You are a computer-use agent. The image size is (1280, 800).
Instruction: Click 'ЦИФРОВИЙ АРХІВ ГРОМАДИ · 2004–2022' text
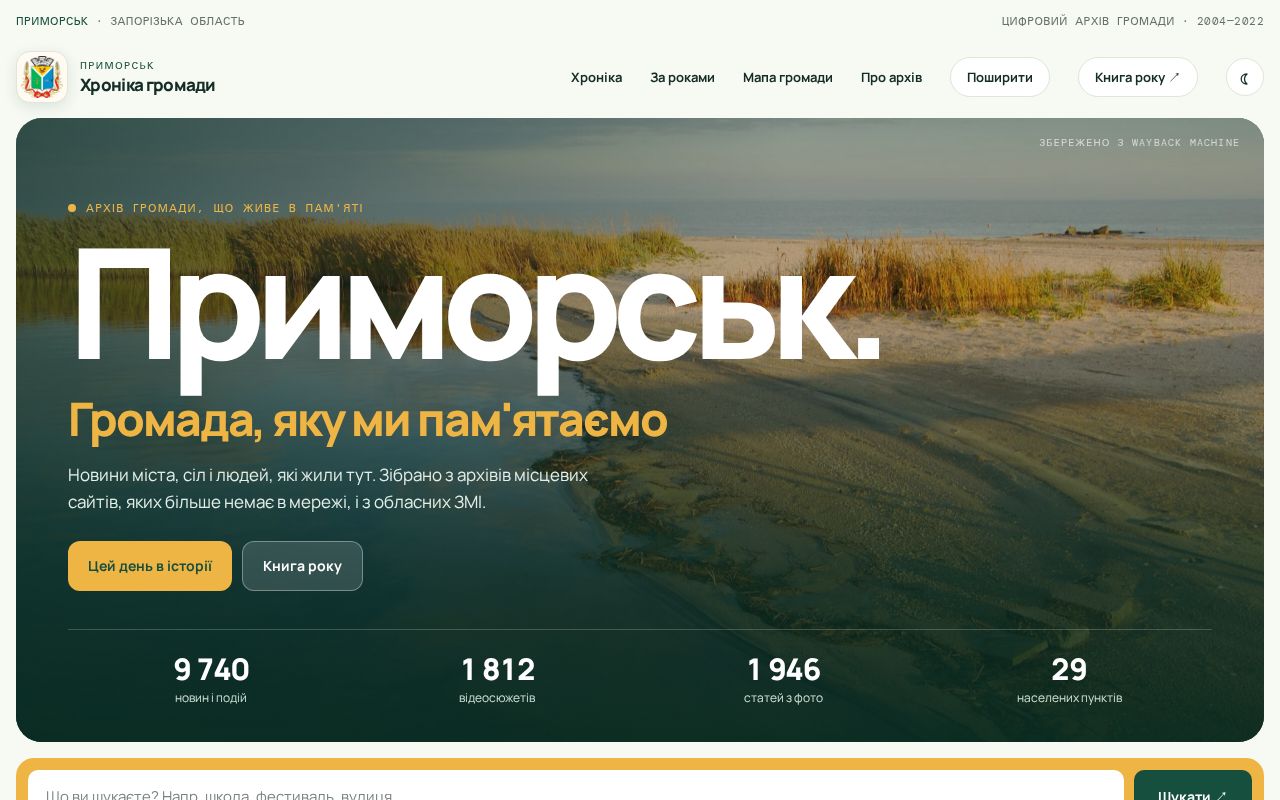(x=1133, y=21)
